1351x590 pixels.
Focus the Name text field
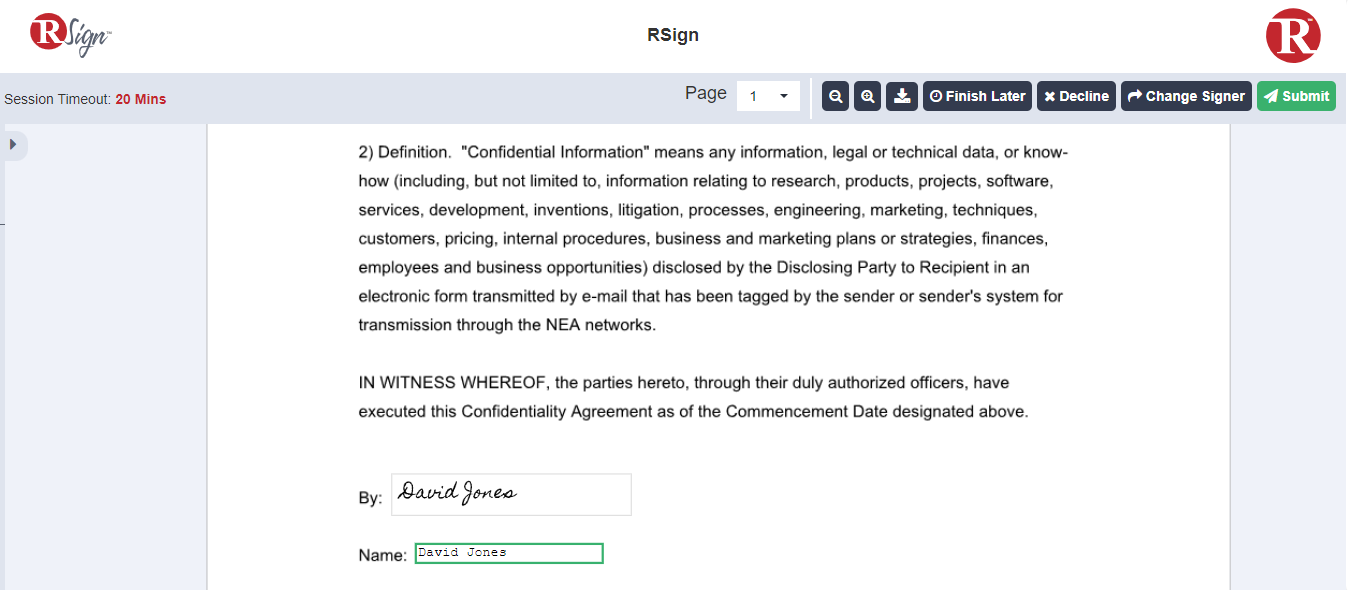(x=509, y=553)
